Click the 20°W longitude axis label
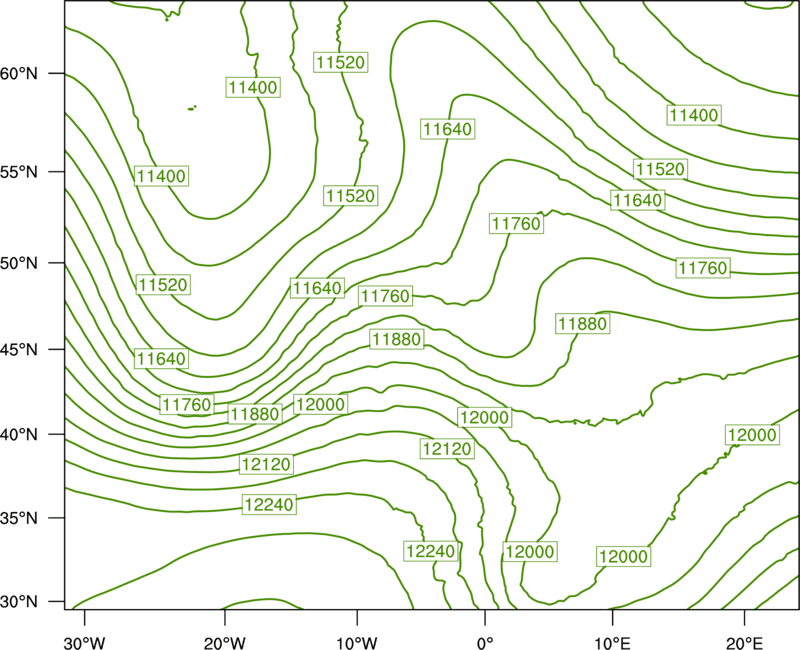800x650 pixels. [225, 643]
